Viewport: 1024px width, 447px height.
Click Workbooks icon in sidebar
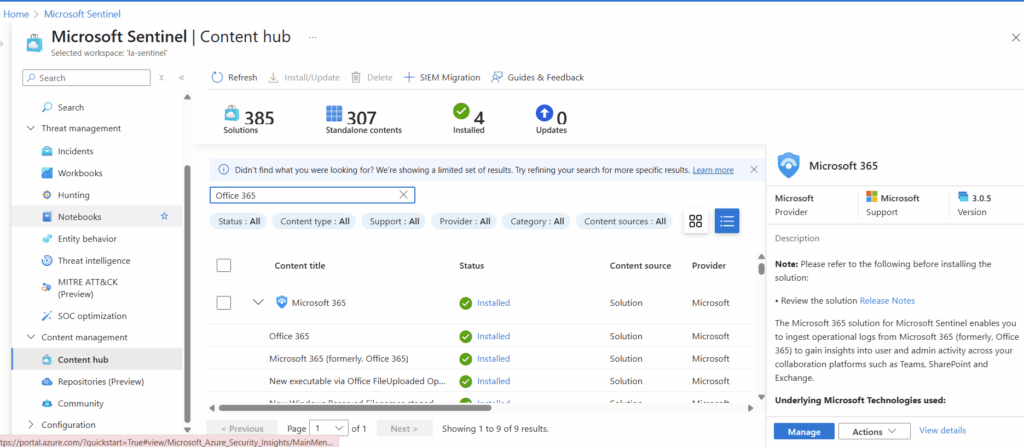47,173
